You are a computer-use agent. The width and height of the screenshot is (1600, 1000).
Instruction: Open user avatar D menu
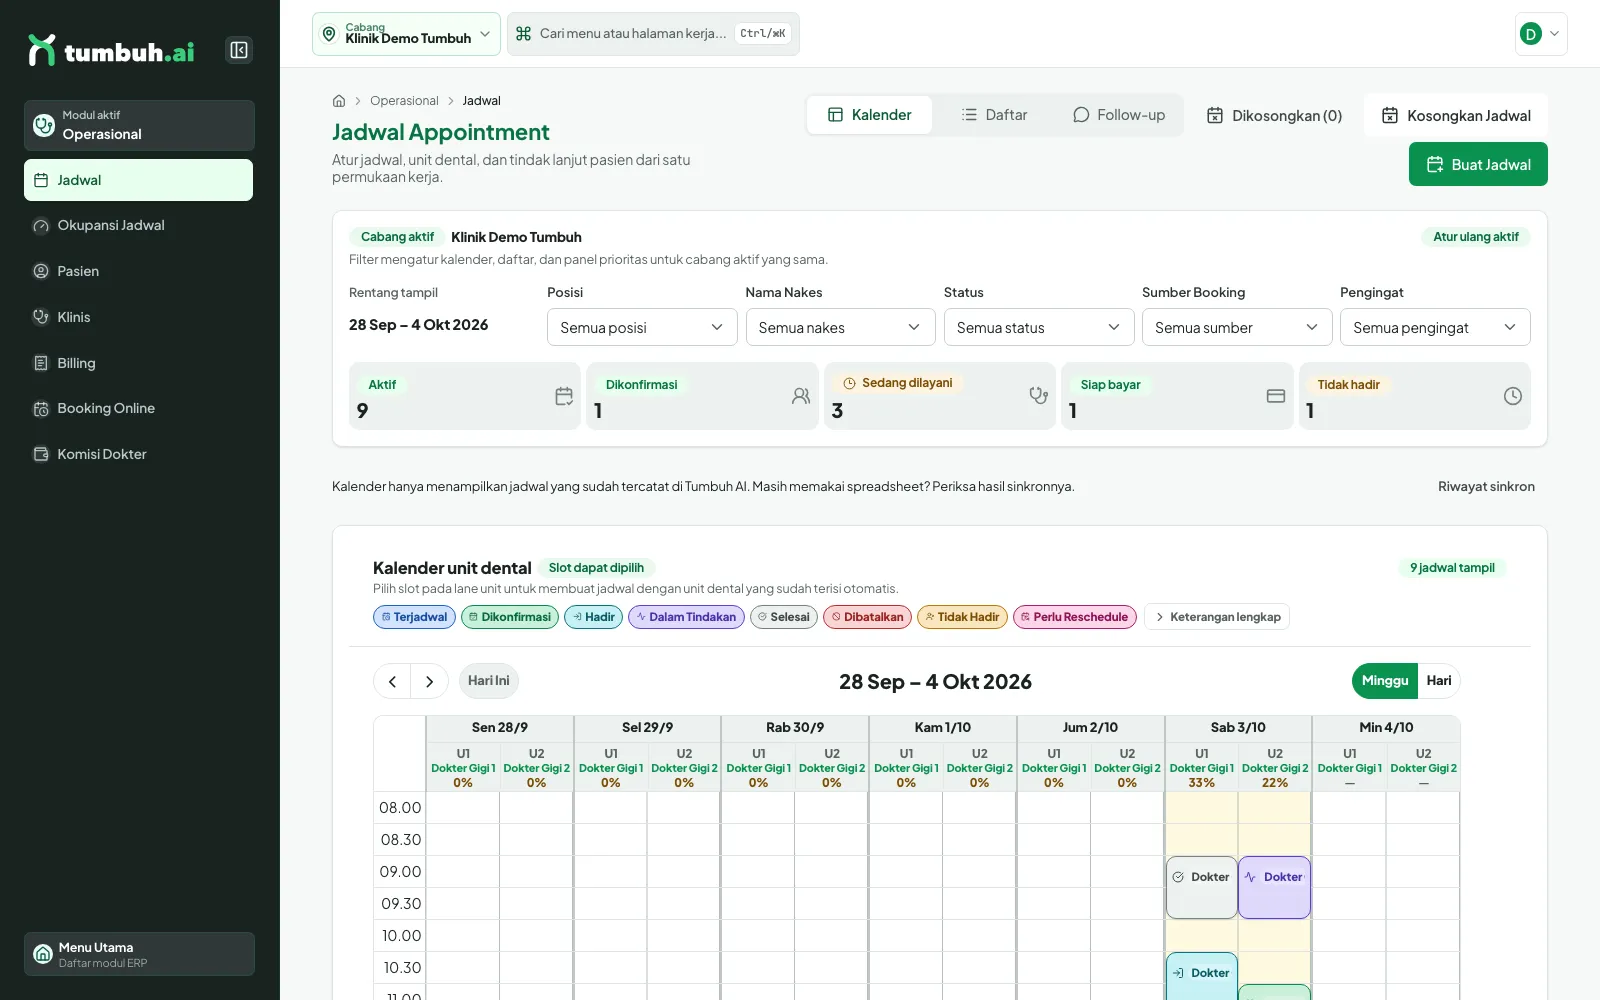[1541, 34]
